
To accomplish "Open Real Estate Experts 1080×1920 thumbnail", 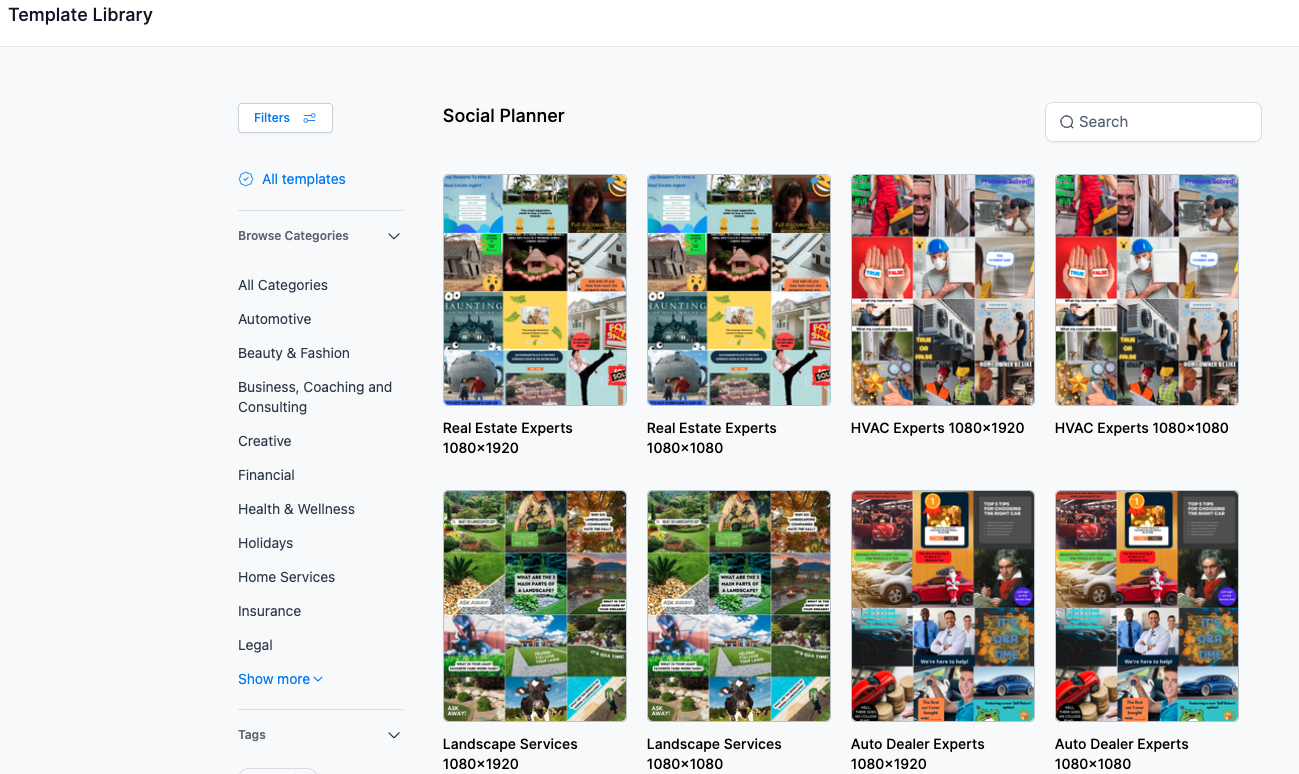I will pyautogui.click(x=535, y=290).
